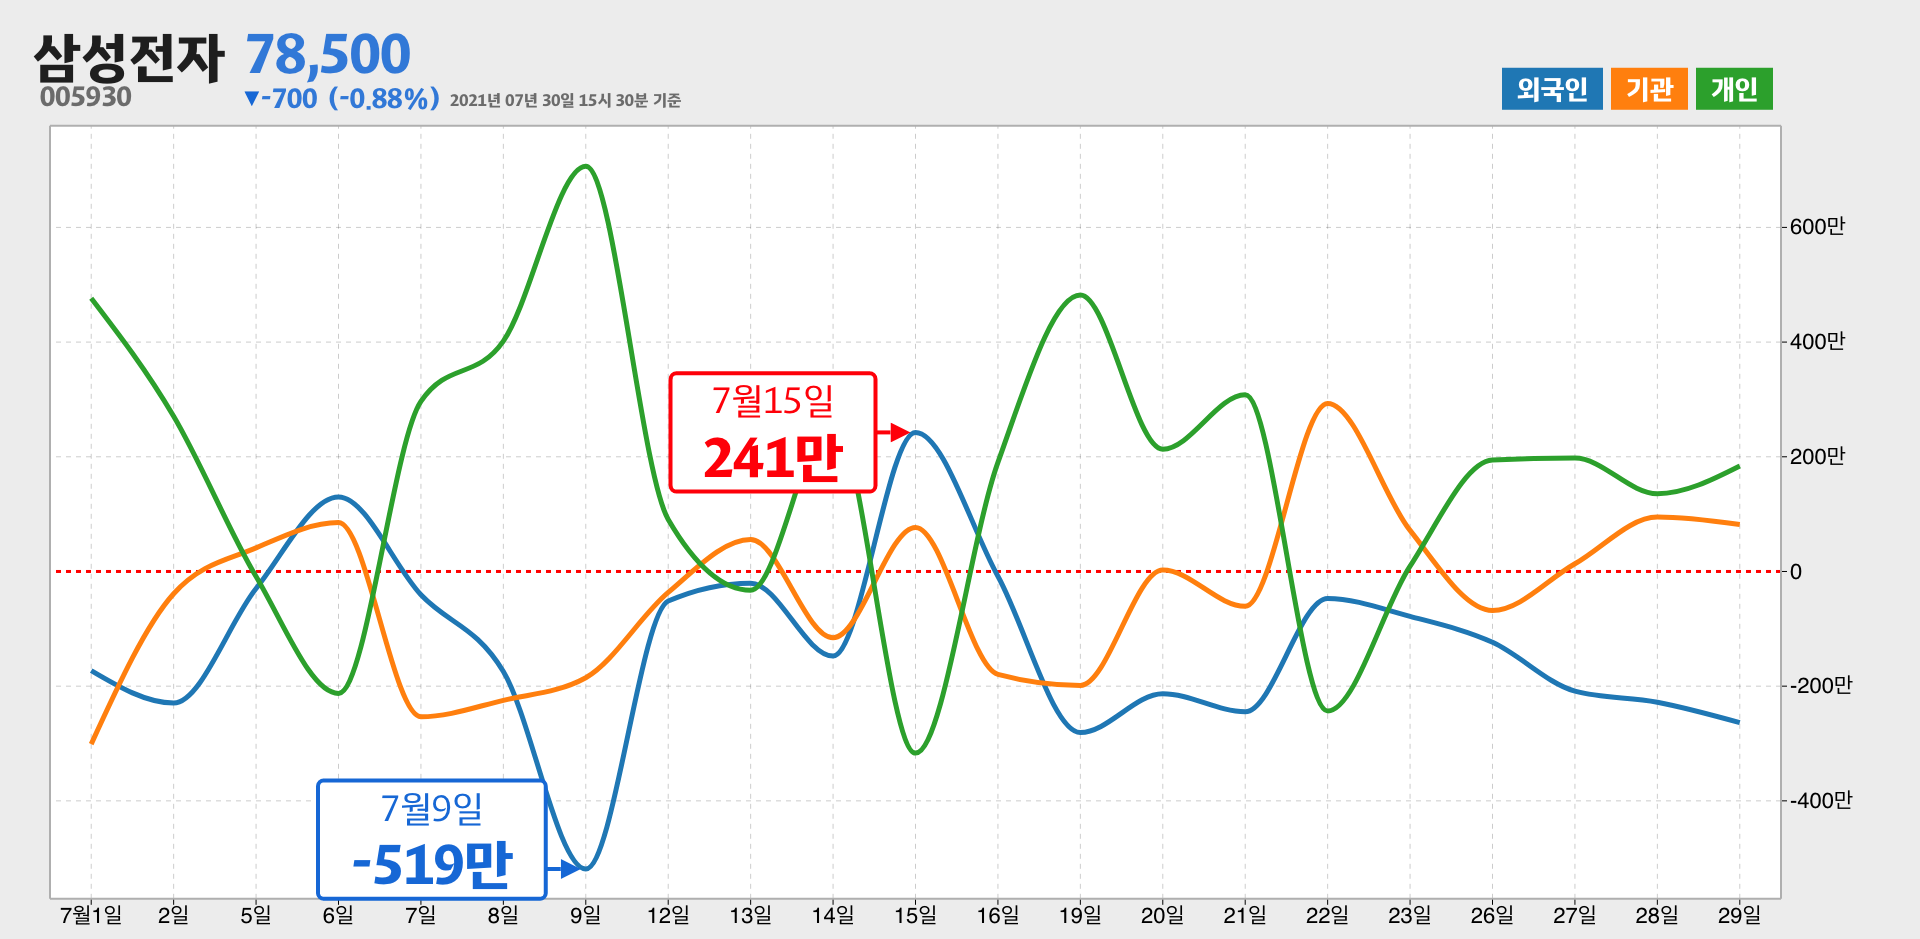Screen dimensions: 1920x939
Task: Click the 400만 y-axis label
Action: pyautogui.click(x=1817, y=342)
